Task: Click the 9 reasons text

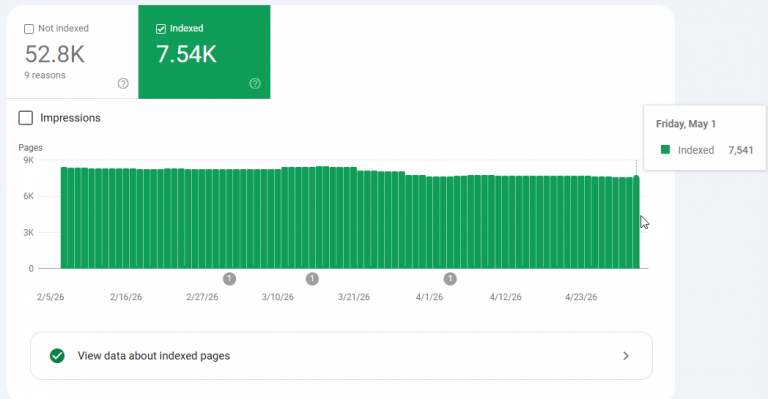Action: 45,75
